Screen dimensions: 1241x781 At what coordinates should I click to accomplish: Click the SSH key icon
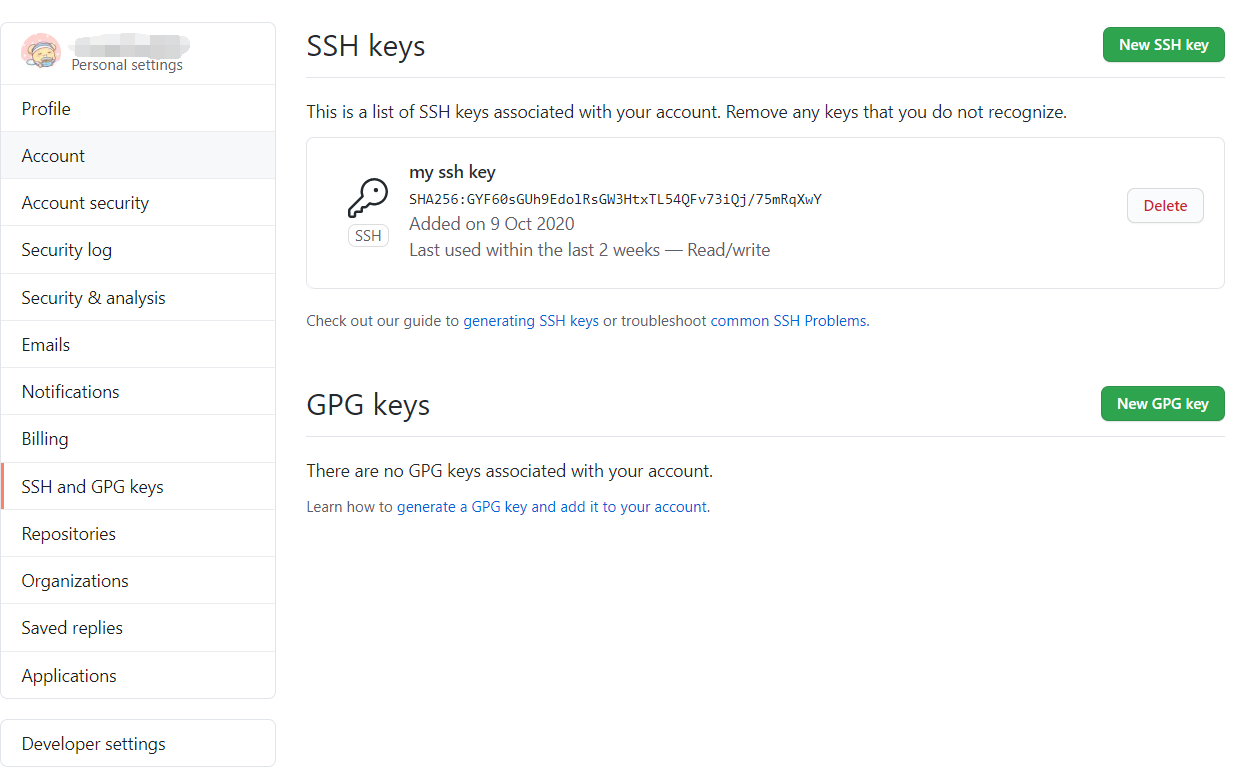[x=367, y=198]
